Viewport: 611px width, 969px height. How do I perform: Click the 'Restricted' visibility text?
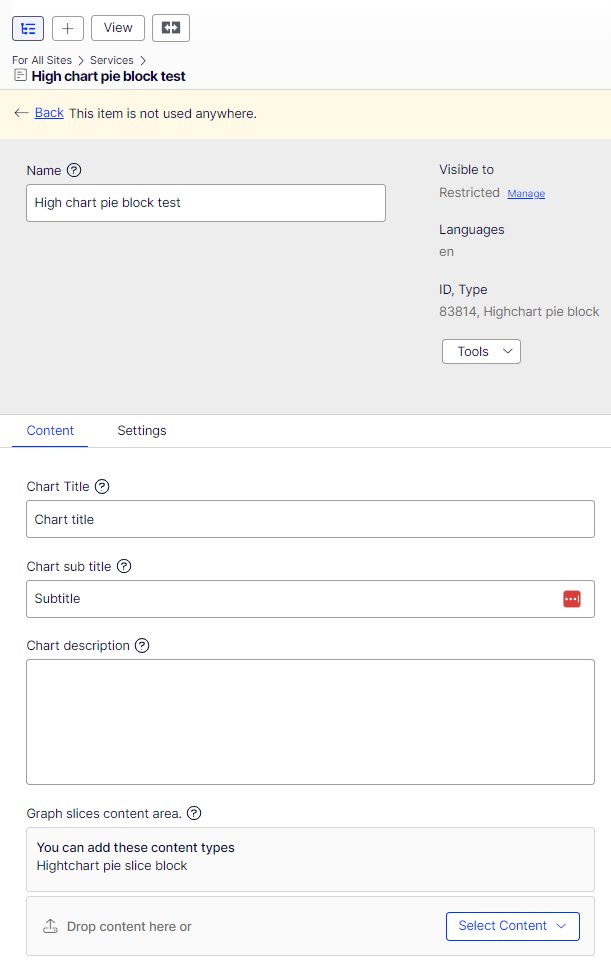tap(470, 192)
